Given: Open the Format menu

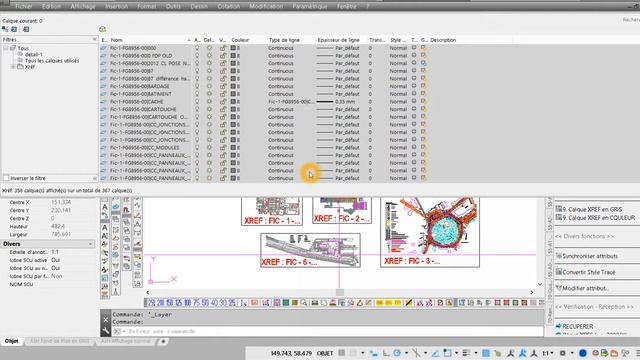Looking at the screenshot, I should click(147, 7).
